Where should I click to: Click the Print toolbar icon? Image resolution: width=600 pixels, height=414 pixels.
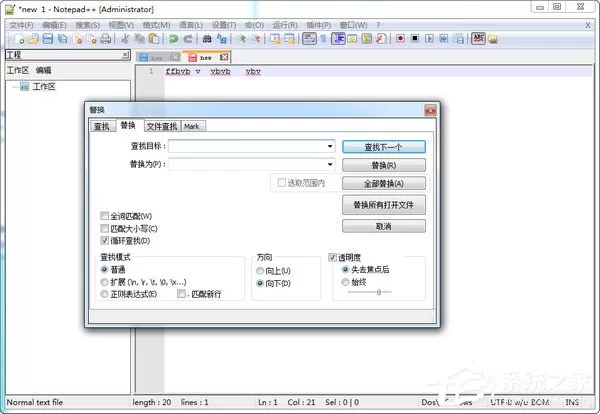[x=106, y=39]
